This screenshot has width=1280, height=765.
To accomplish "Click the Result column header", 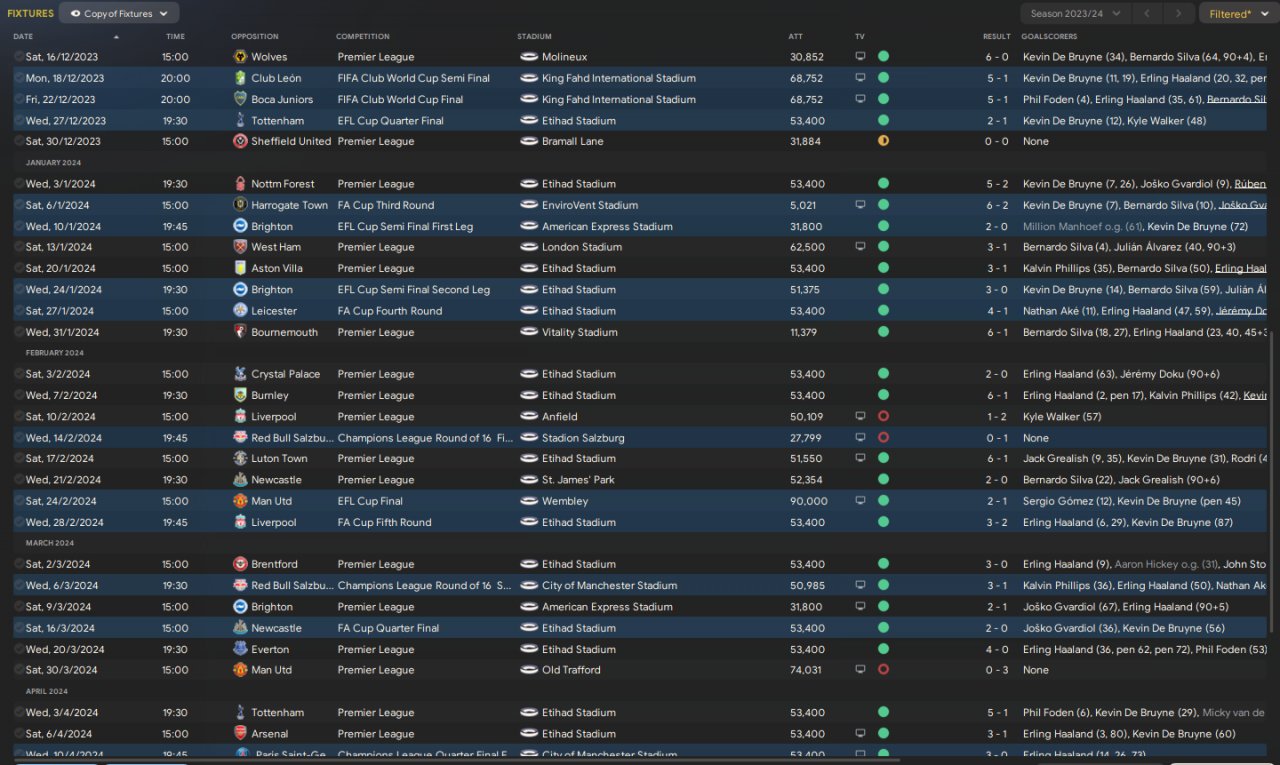I will tap(996, 37).
